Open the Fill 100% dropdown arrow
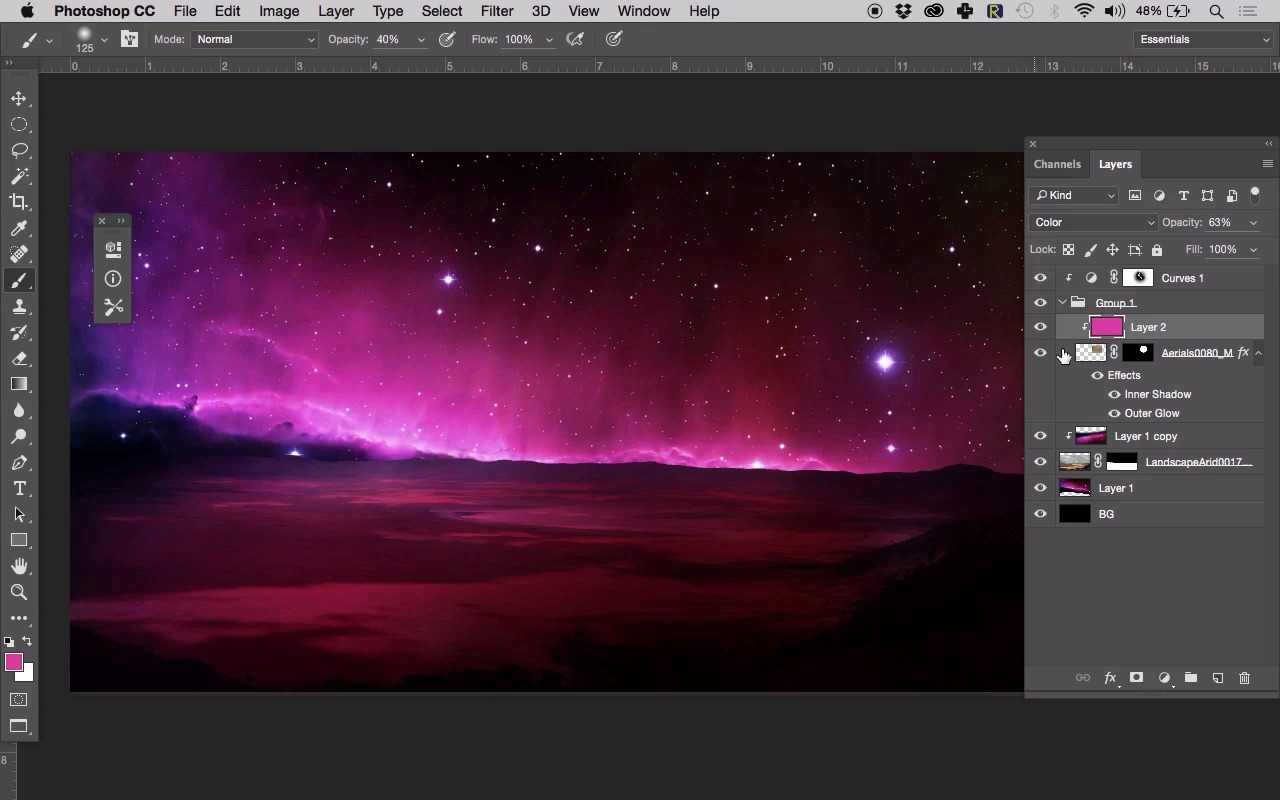1280x800 pixels. [1253, 250]
